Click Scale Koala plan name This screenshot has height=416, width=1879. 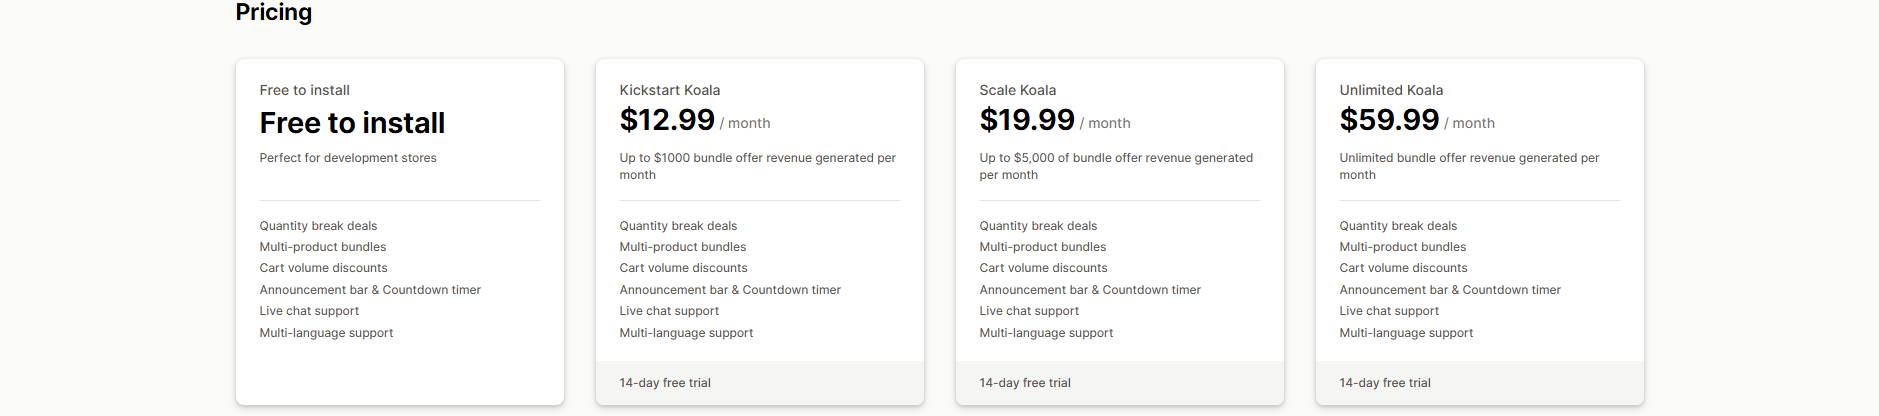1017,90
